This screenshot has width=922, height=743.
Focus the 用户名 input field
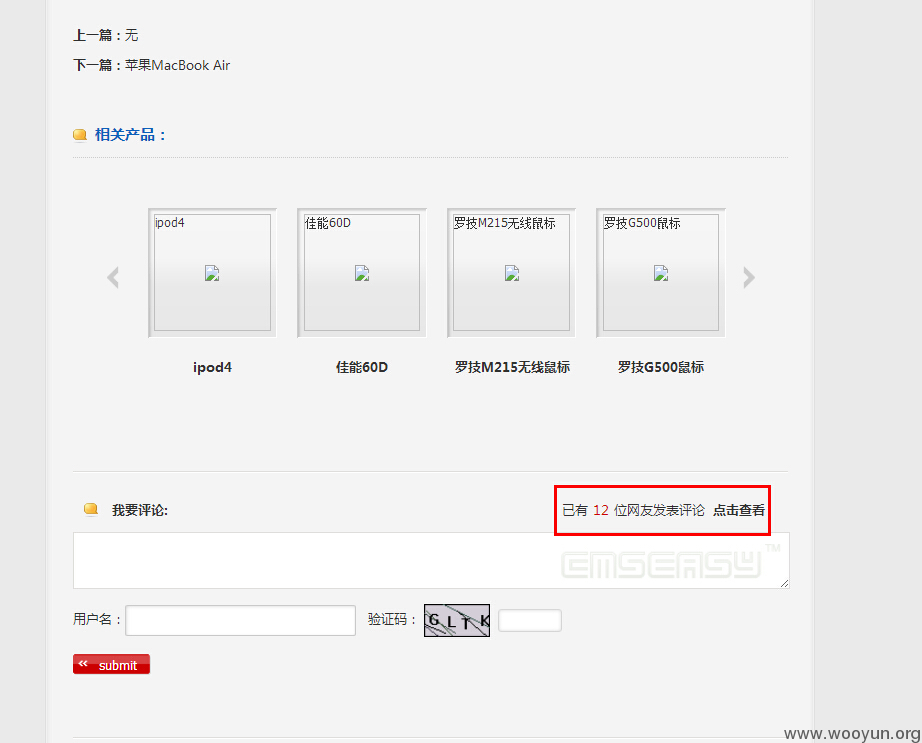coord(240,620)
